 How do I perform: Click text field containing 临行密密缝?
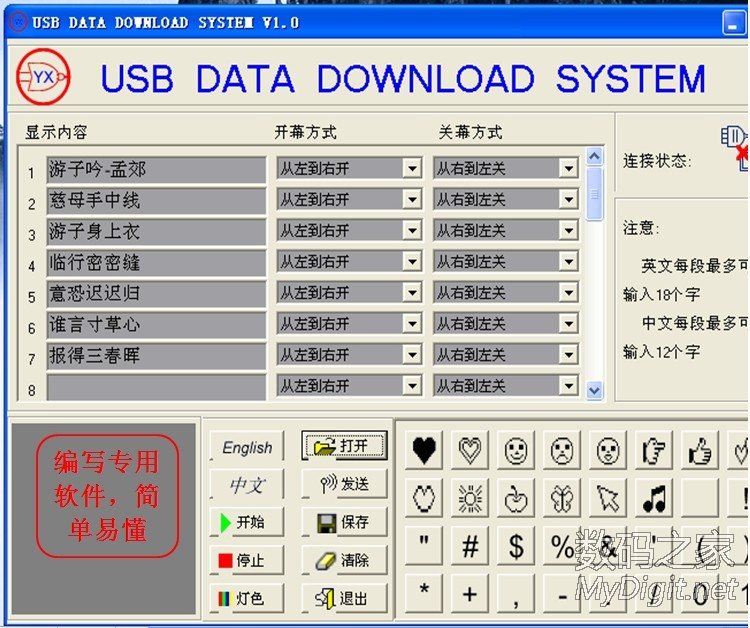[x=156, y=263]
